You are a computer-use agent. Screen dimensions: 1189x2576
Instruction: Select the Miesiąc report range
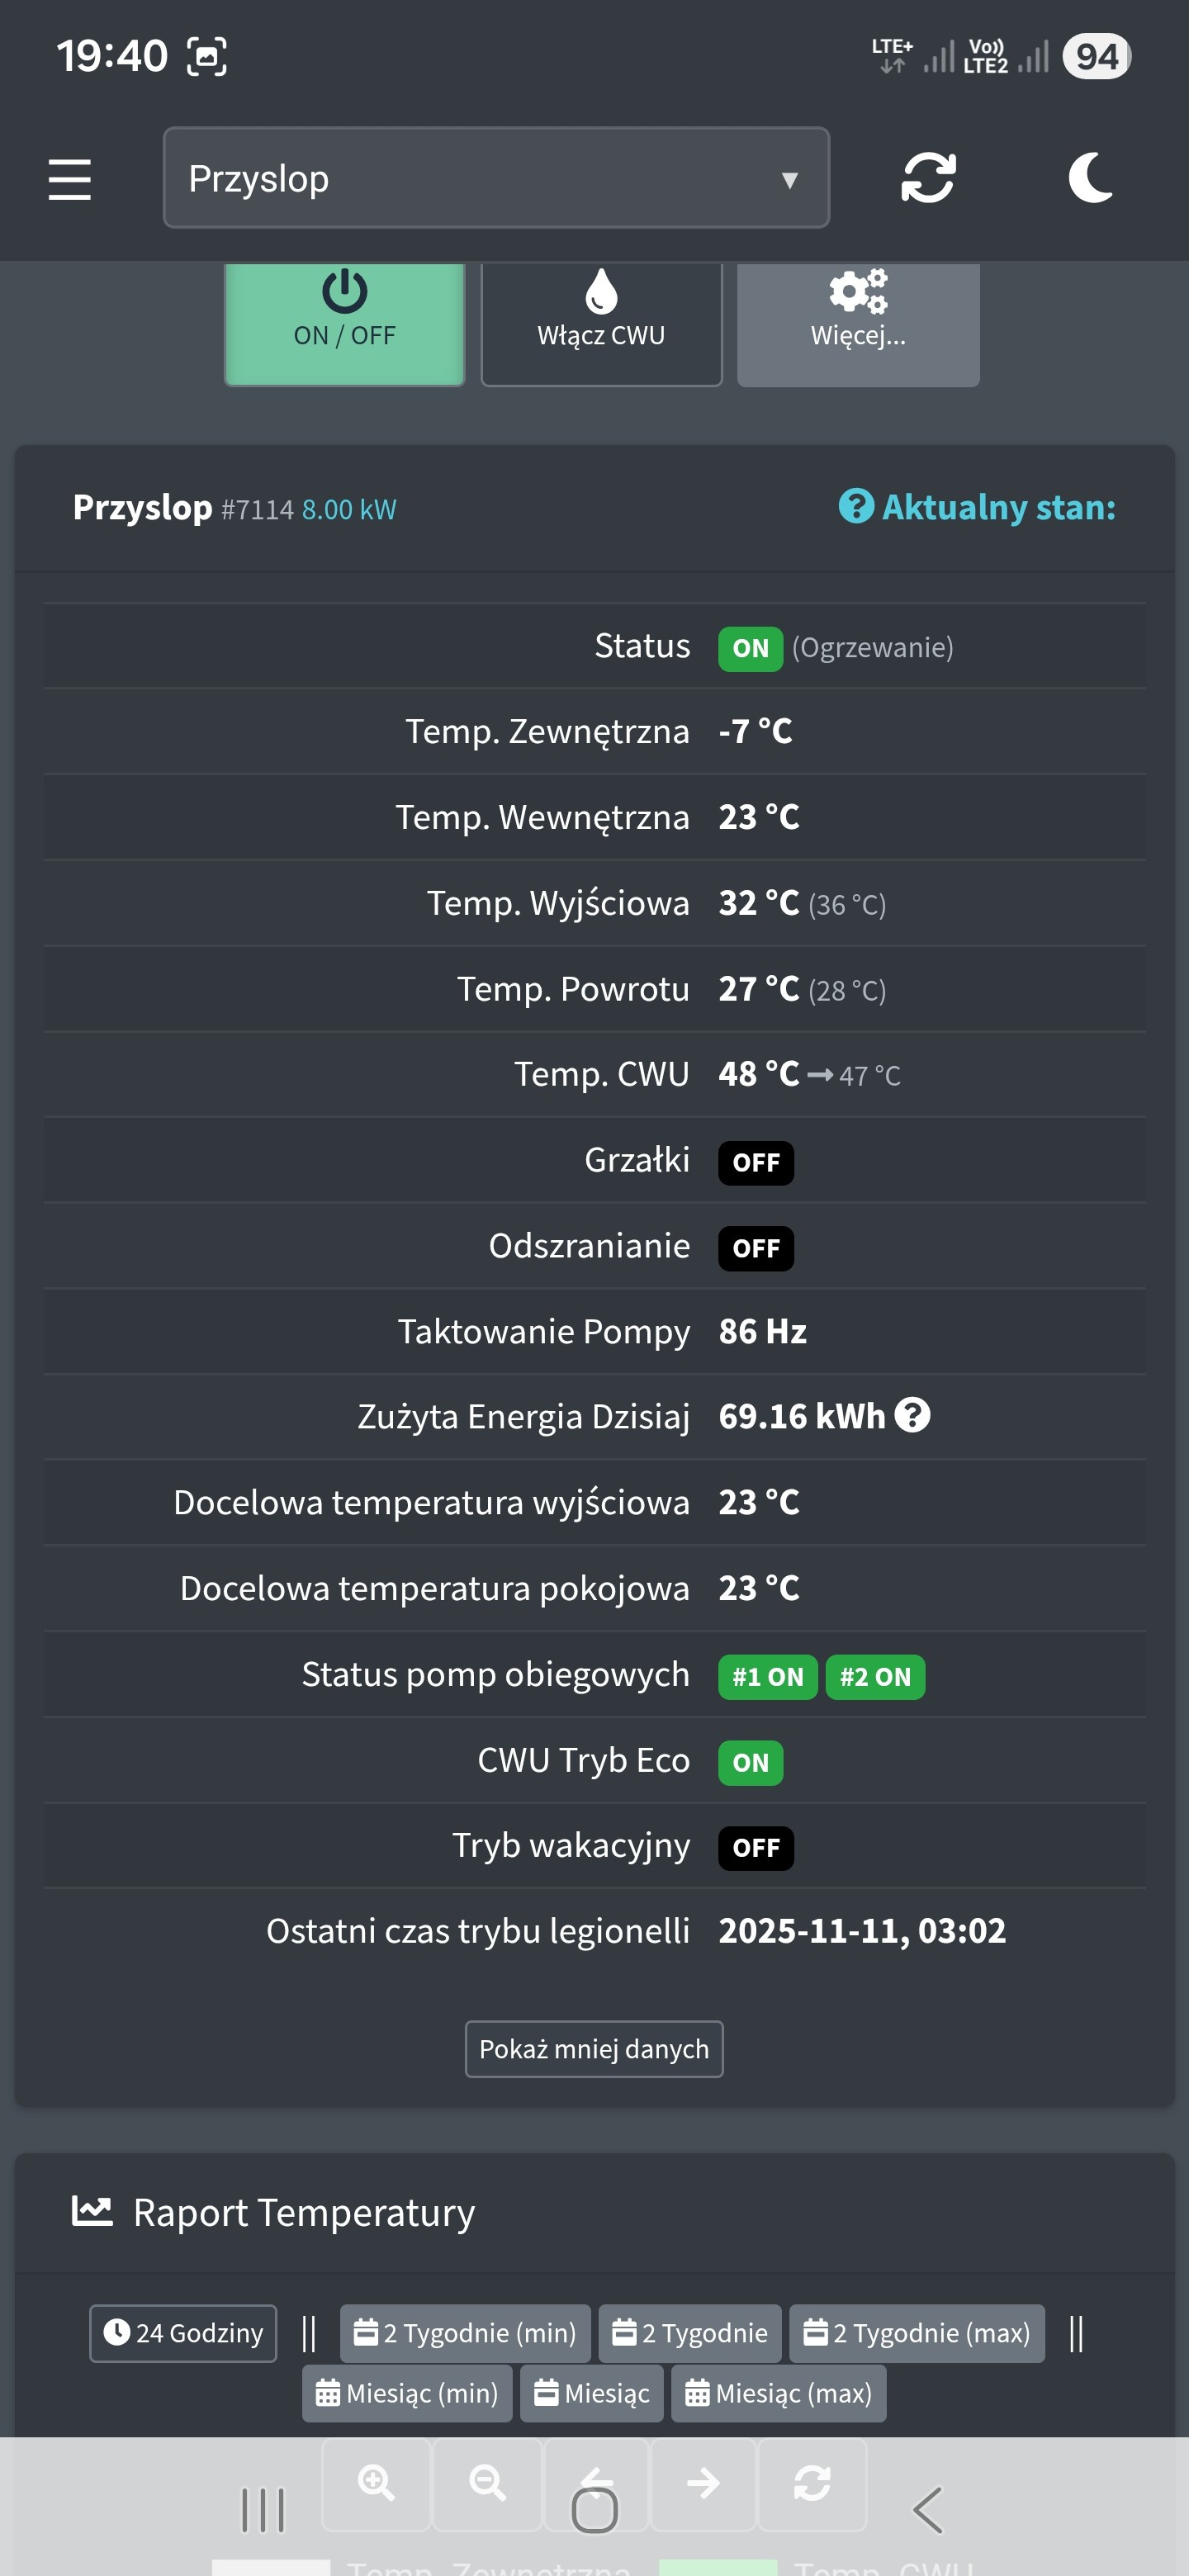(x=591, y=2393)
